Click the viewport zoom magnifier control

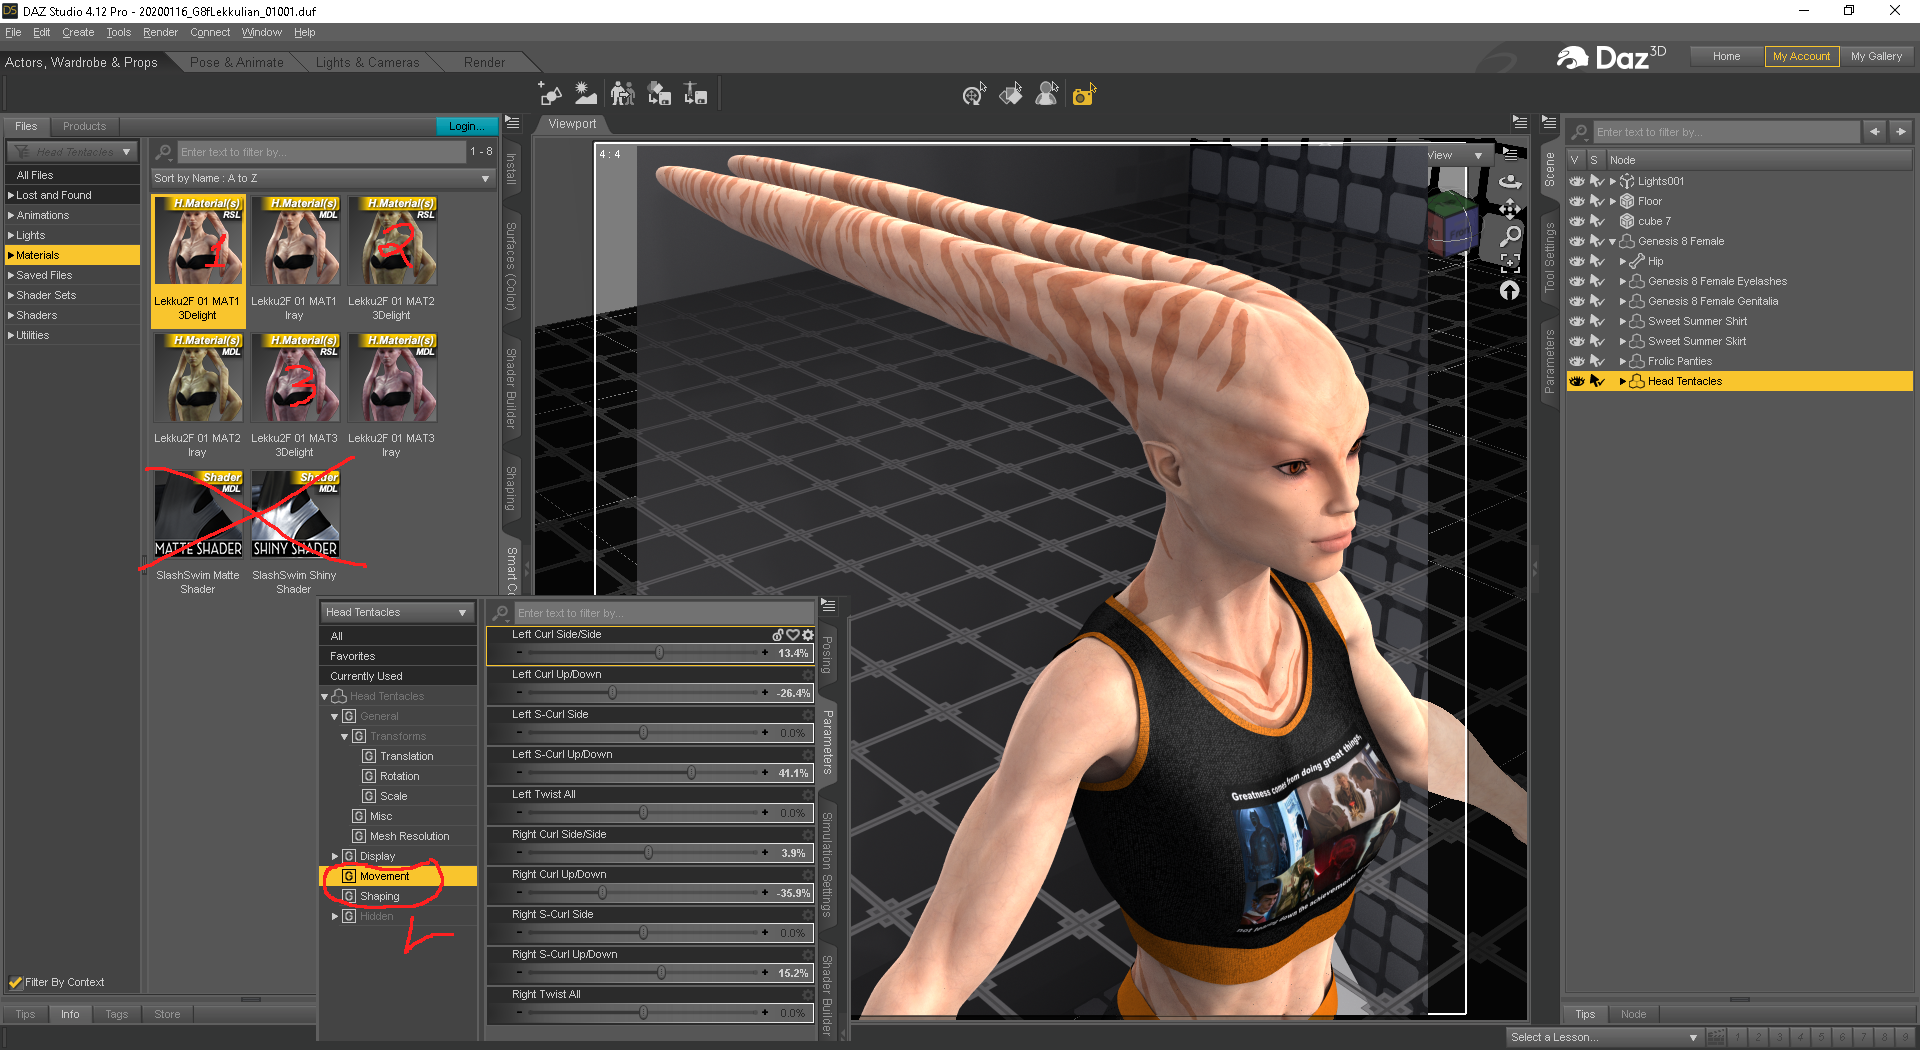click(x=1510, y=236)
